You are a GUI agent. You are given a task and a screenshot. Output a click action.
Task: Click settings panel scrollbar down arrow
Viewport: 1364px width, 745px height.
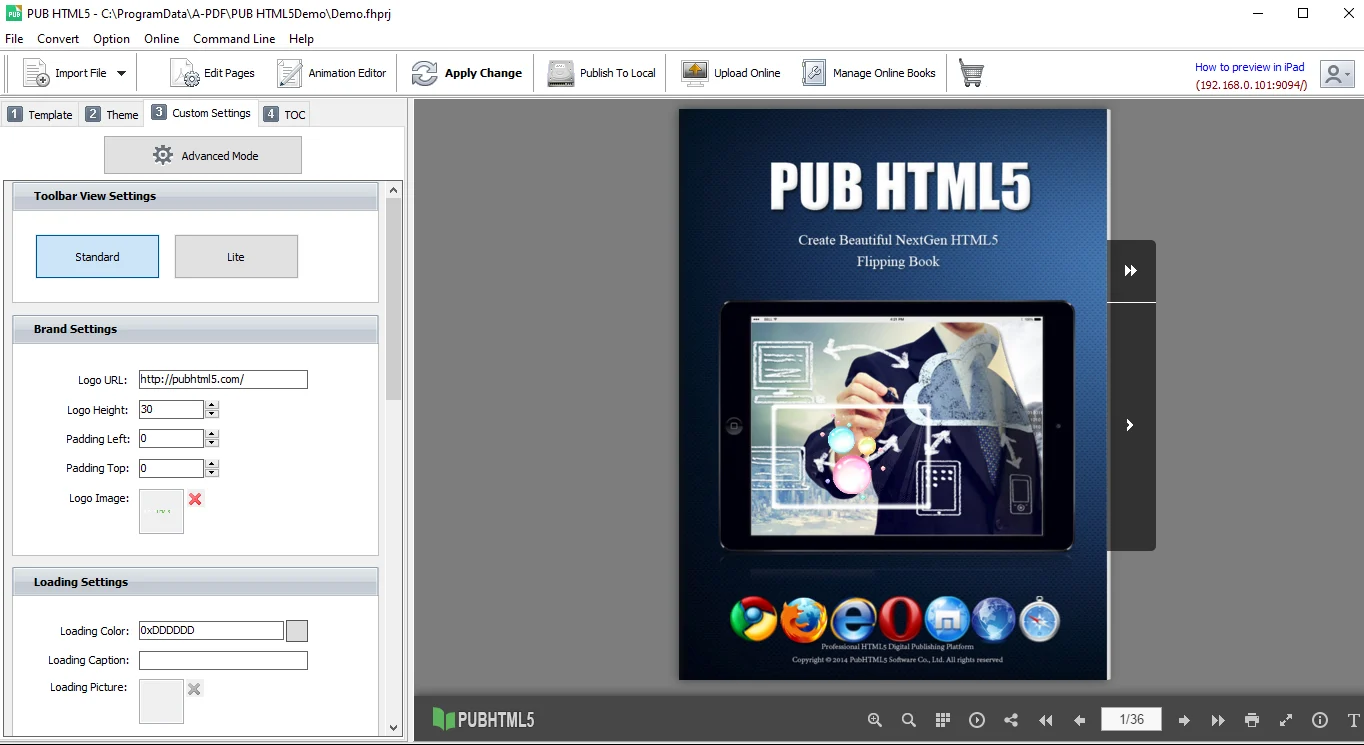pyautogui.click(x=393, y=728)
